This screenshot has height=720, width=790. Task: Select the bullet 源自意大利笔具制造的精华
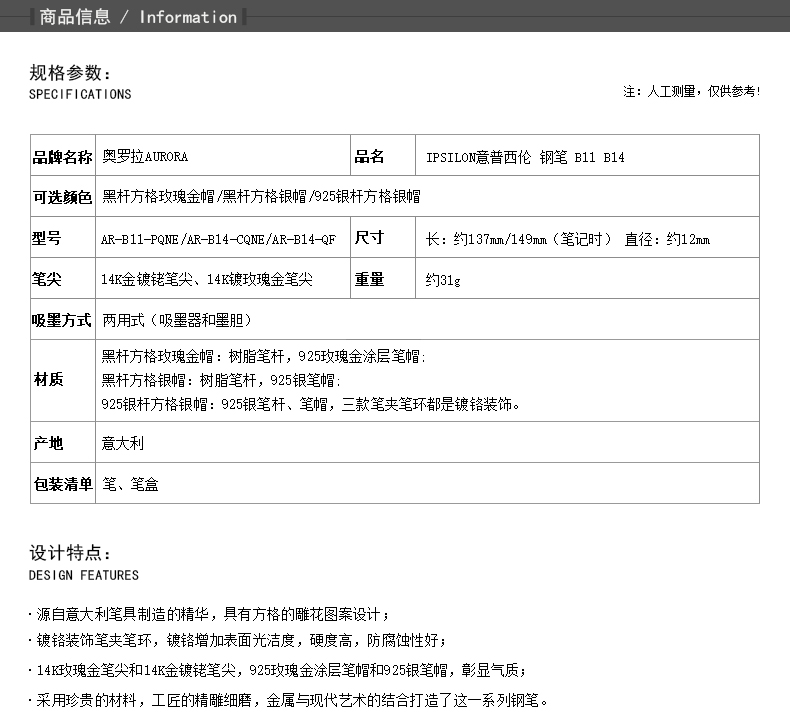pyautogui.click(x=209, y=614)
